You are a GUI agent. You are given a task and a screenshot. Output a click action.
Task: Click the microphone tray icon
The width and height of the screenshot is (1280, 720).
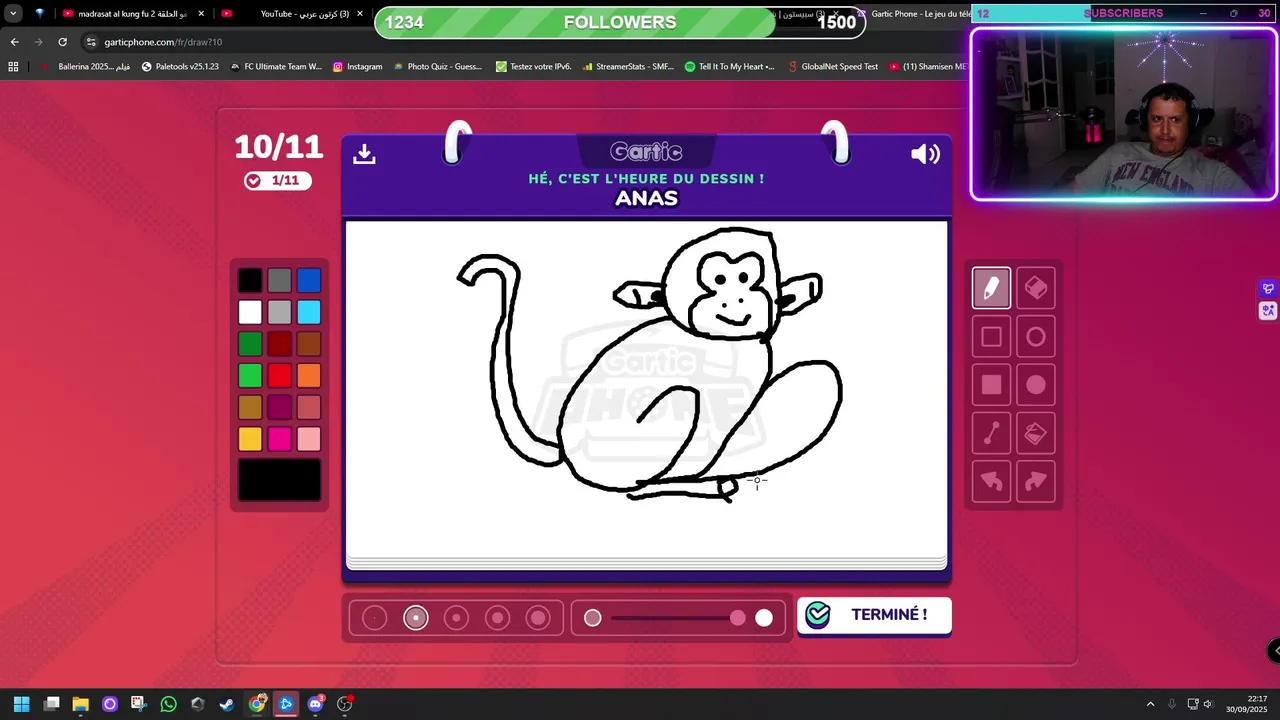[1172, 704]
